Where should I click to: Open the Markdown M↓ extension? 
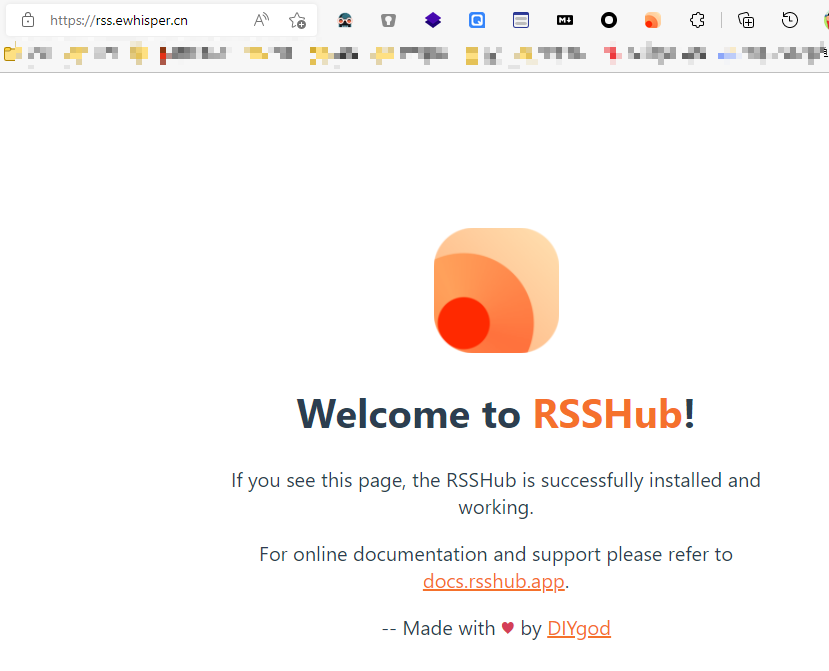click(565, 21)
